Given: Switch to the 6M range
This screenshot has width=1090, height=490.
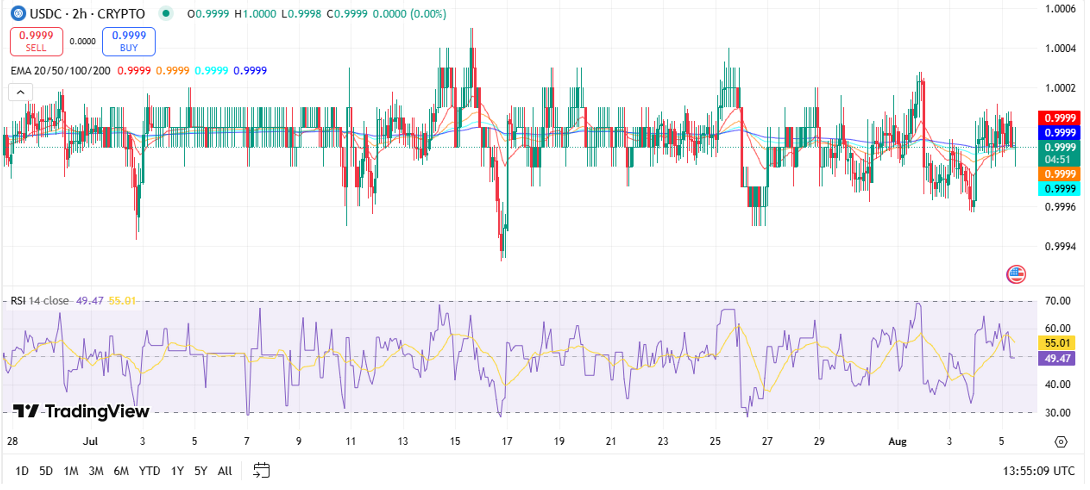Looking at the screenshot, I should (x=120, y=470).
